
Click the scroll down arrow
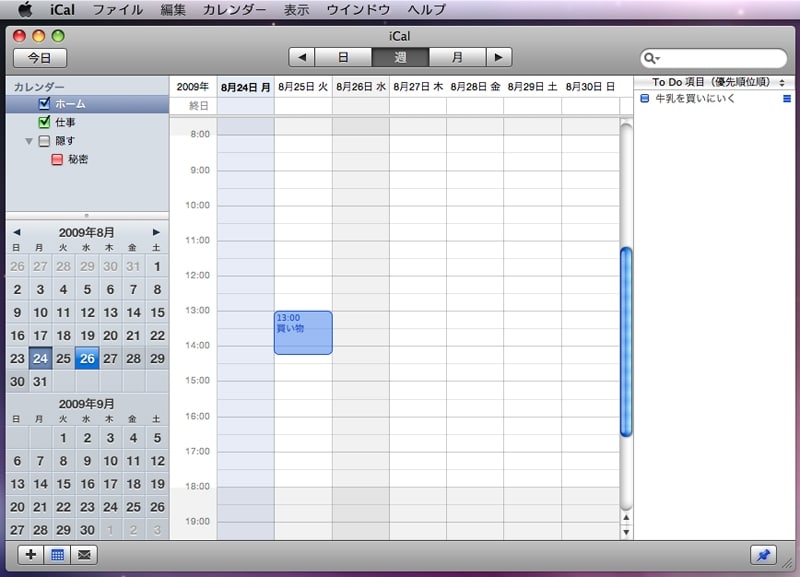(x=626, y=532)
